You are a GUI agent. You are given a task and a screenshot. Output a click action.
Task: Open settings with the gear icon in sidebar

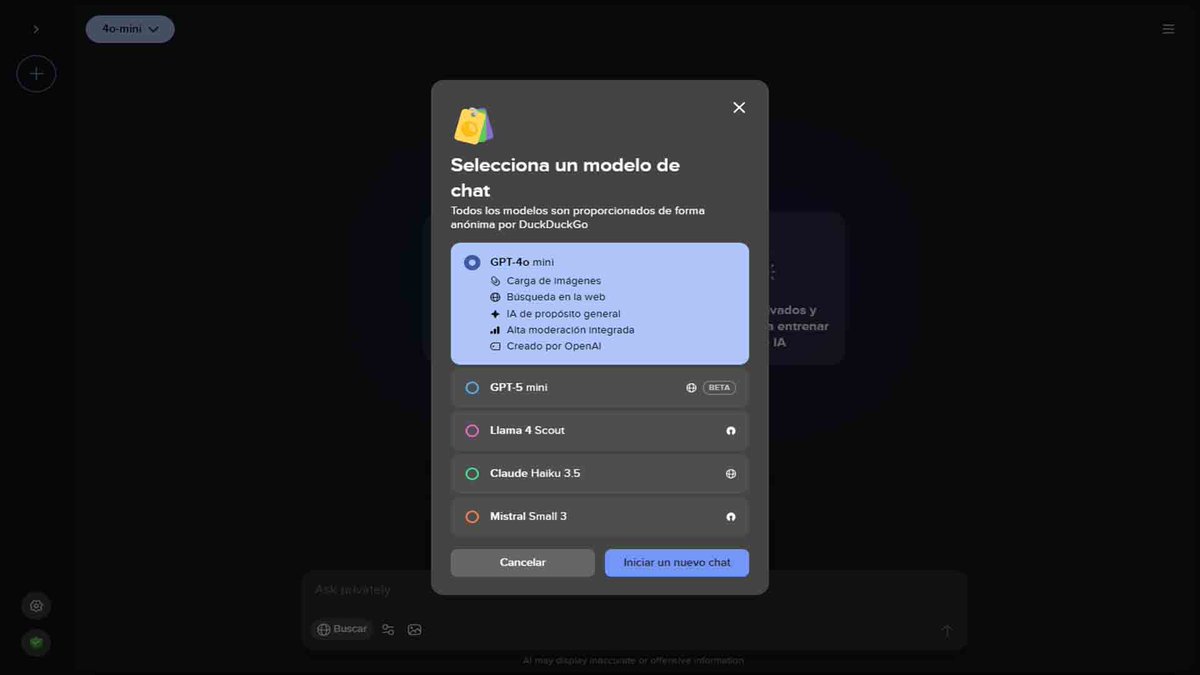tap(36, 606)
